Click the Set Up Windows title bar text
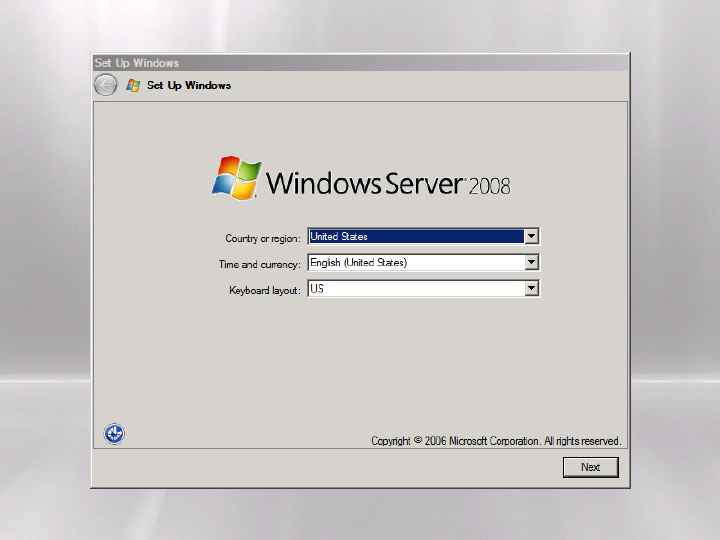720x540 pixels. coord(137,63)
